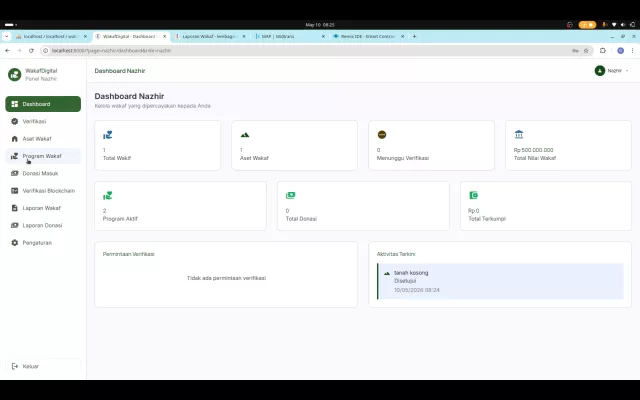The width and height of the screenshot is (640, 400).
Task: Open Laporan Wakaf in sidebar
Action: pos(43,208)
